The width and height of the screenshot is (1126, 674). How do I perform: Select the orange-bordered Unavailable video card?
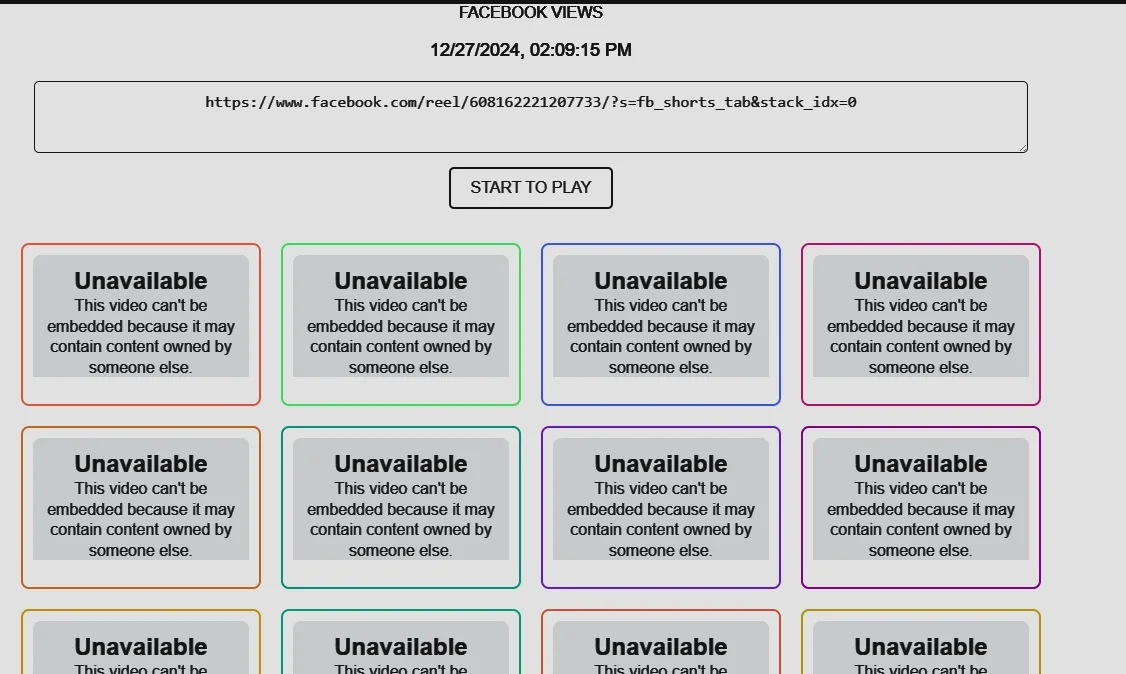click(x=141, y=507)
